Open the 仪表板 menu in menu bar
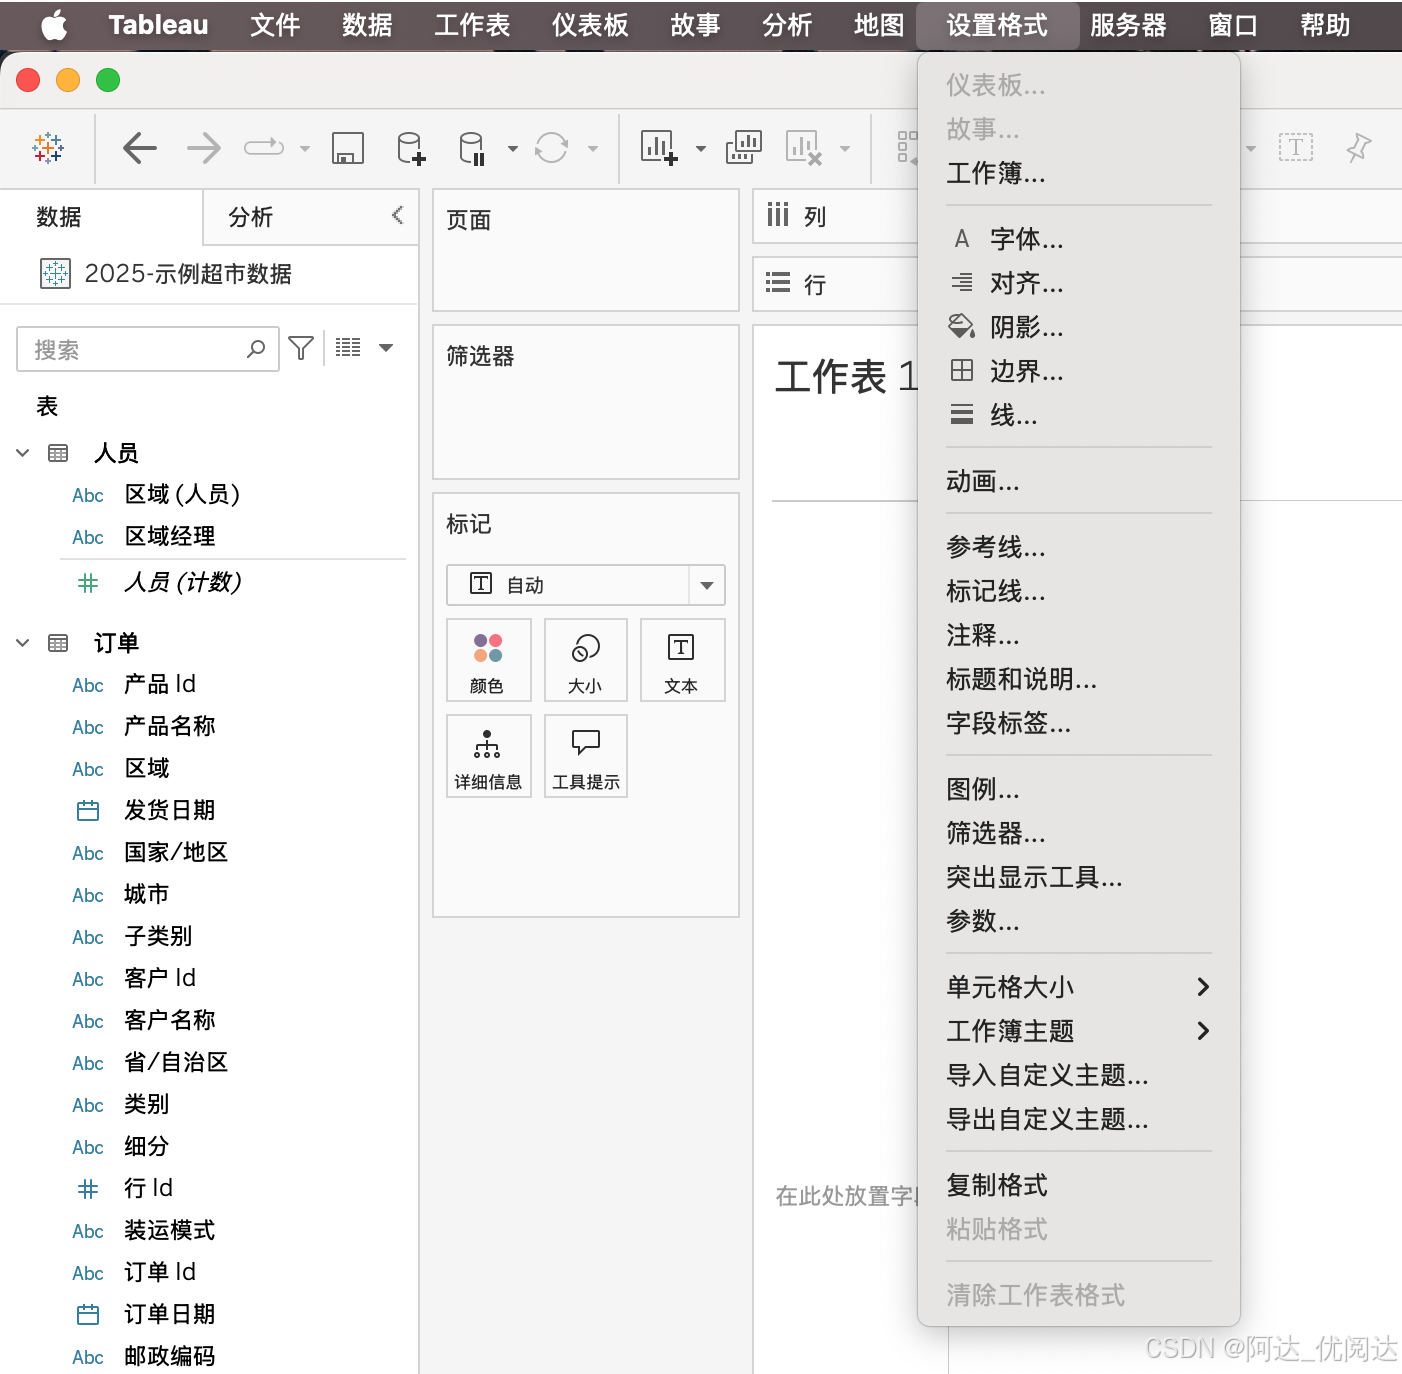This screenshot has width=1402, height=1374. click(x=590, y=25)
